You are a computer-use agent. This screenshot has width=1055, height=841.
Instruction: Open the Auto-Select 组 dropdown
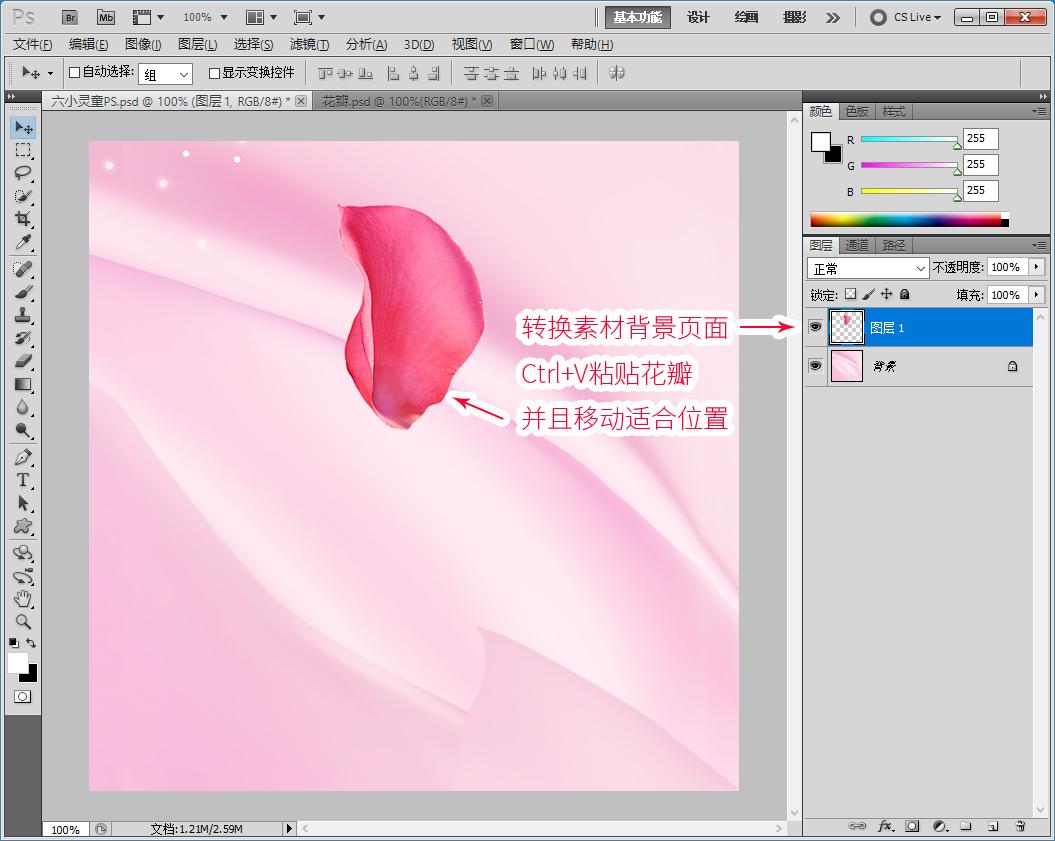(166, 74)
